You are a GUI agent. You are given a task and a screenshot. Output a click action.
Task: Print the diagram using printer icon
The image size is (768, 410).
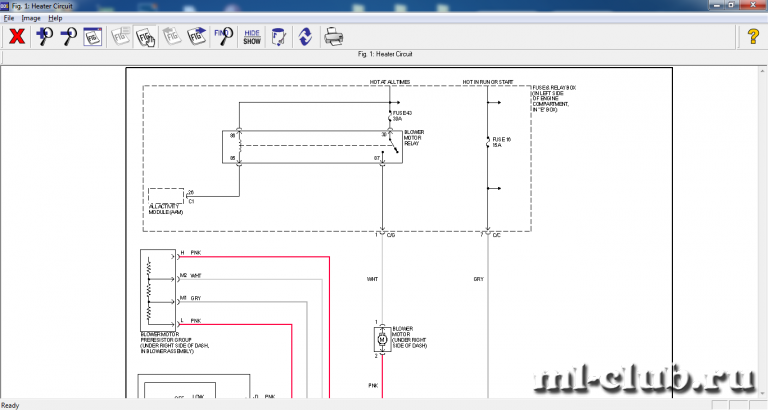(333, 37)
